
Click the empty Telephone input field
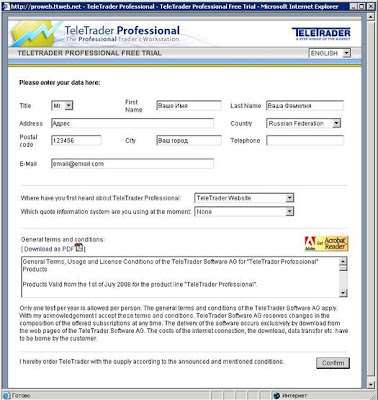click(x=305, y=140)
